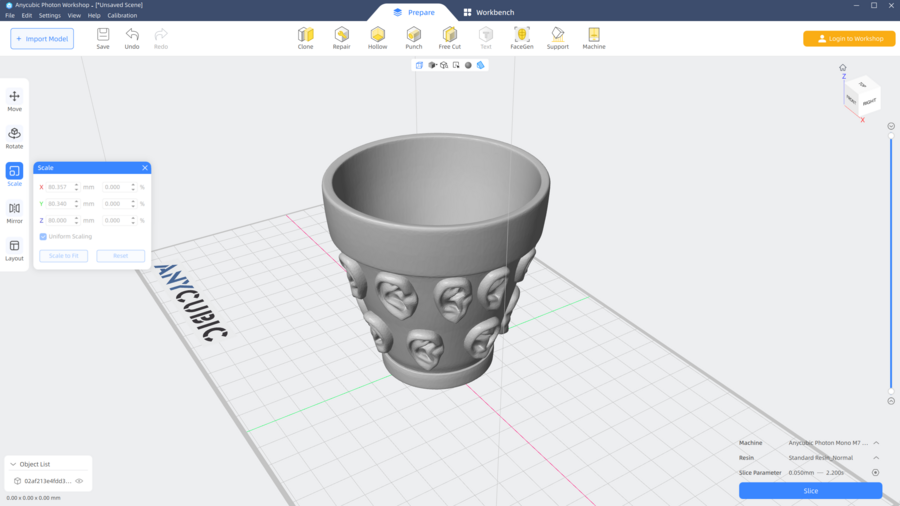The image size is (900, 506).
Task: Toggle the gray sphere shading icon
Action: [468, 65]
